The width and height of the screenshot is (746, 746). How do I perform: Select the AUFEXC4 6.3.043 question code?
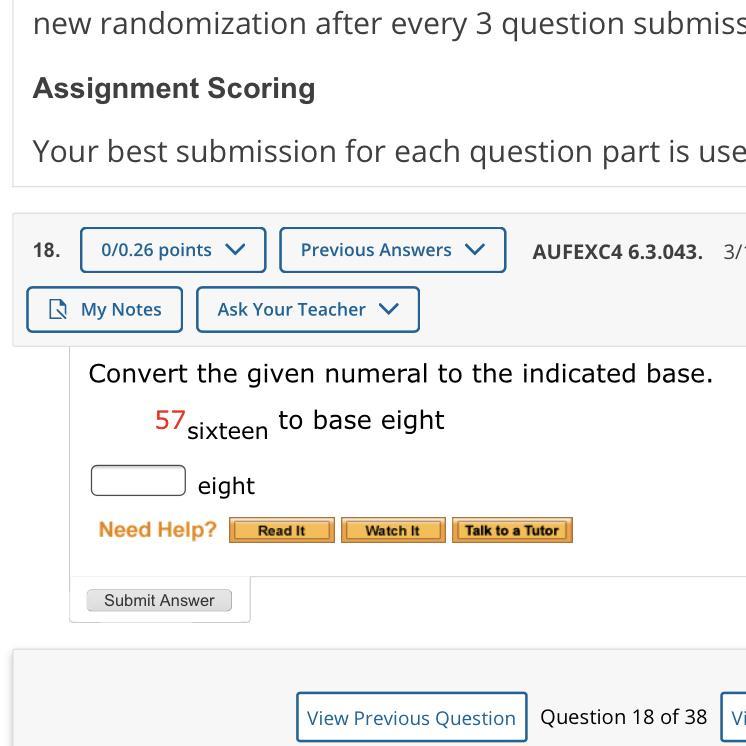pos(617,251)
